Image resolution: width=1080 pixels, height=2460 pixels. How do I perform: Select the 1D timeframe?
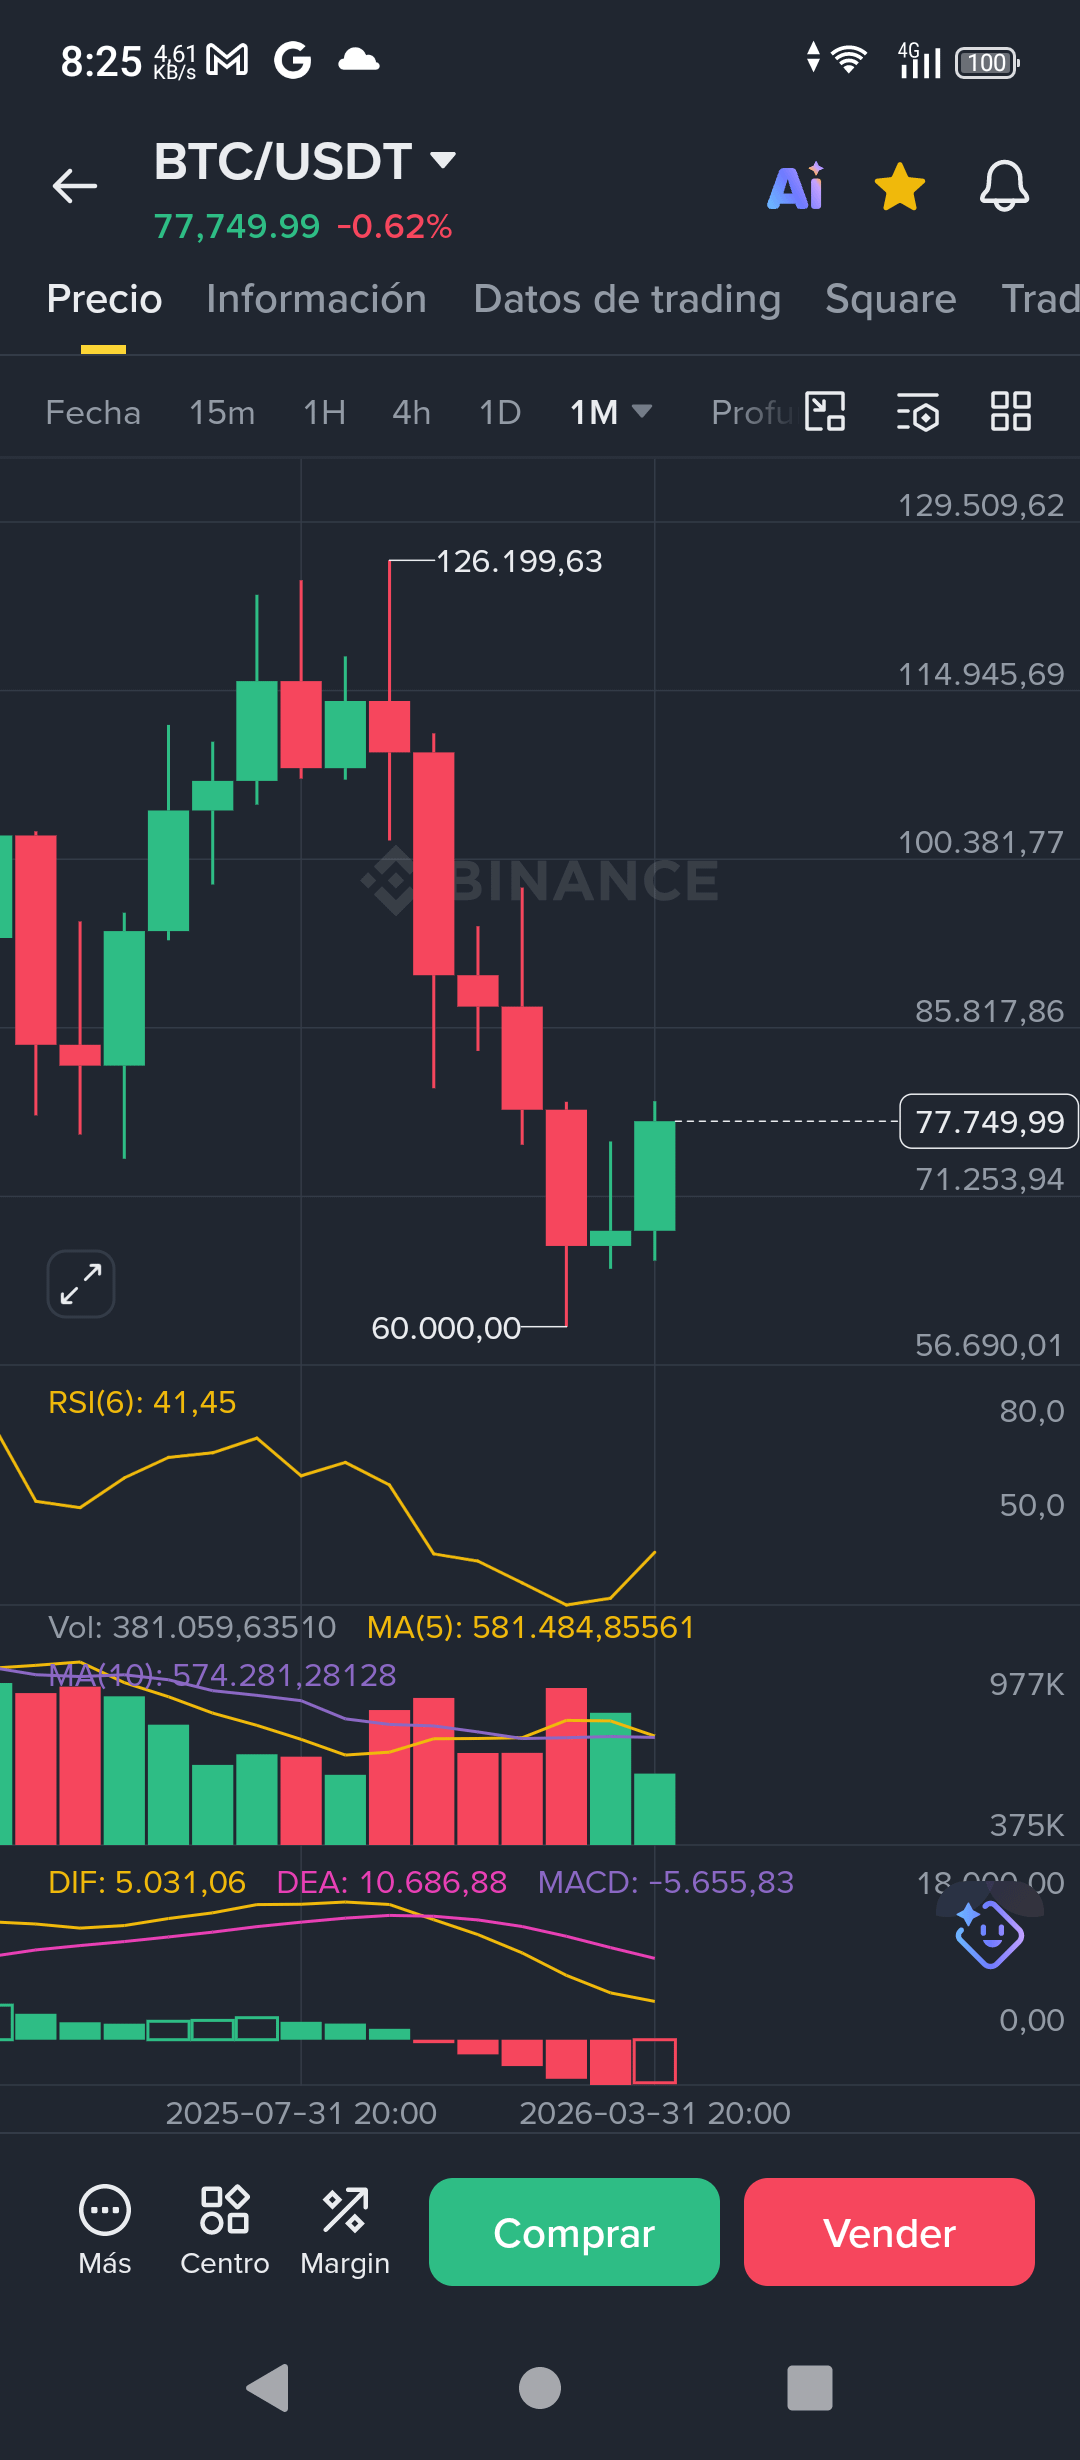500,412
